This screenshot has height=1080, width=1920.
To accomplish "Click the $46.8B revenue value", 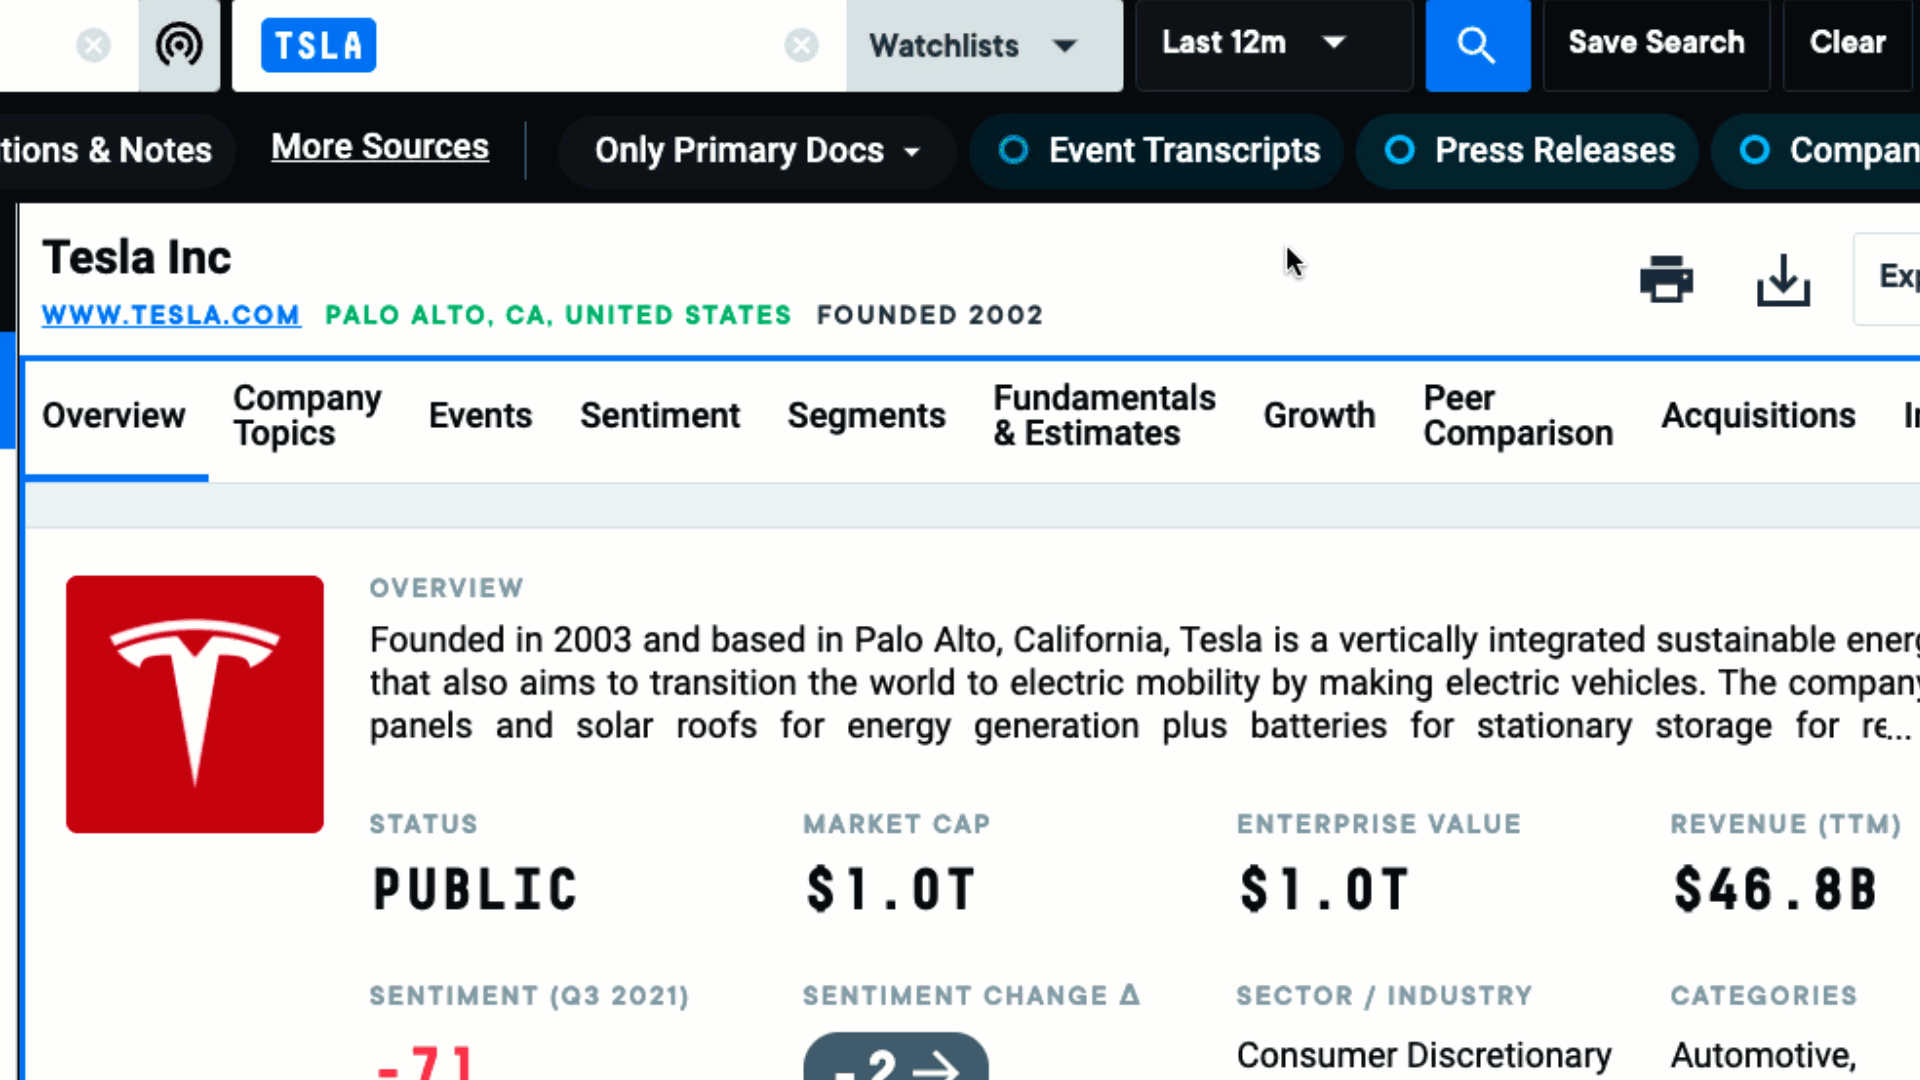I will 1775,890.
